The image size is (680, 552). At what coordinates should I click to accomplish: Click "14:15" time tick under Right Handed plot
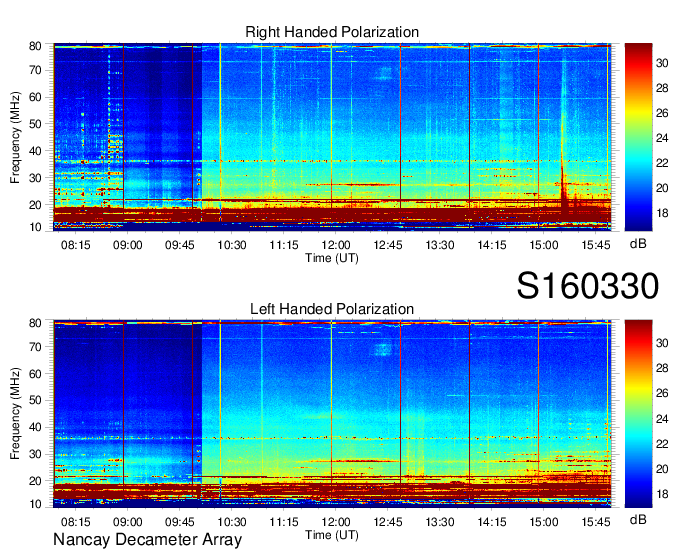click(492, 245)
